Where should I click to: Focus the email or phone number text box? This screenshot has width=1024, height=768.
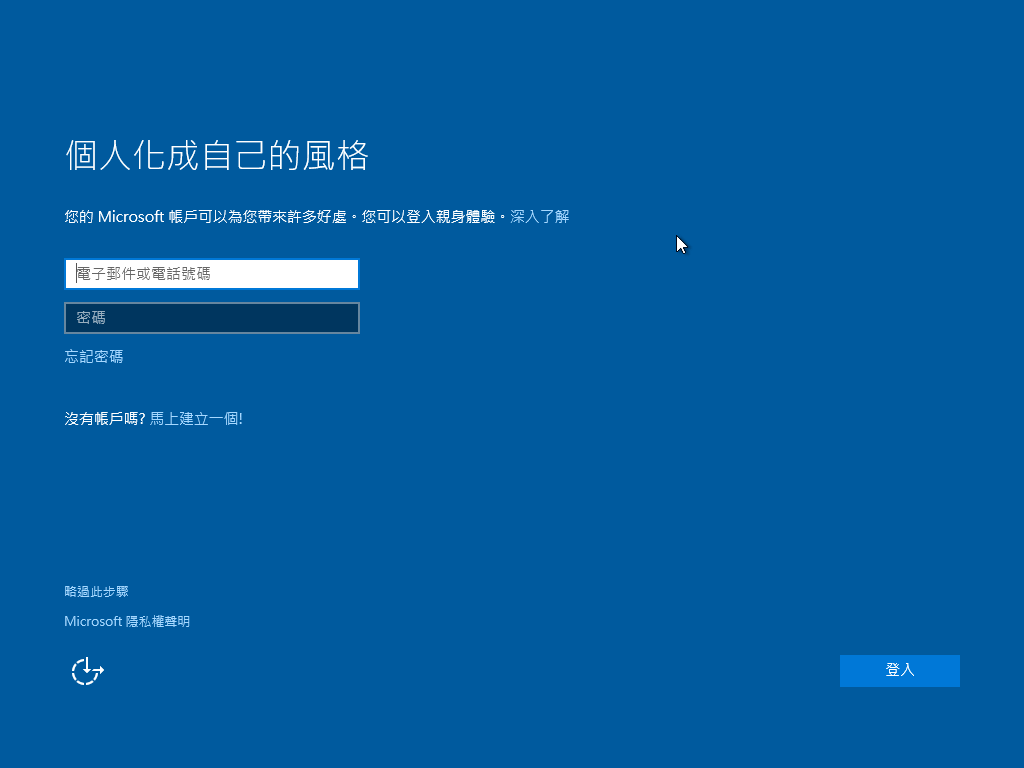point(211,273)
